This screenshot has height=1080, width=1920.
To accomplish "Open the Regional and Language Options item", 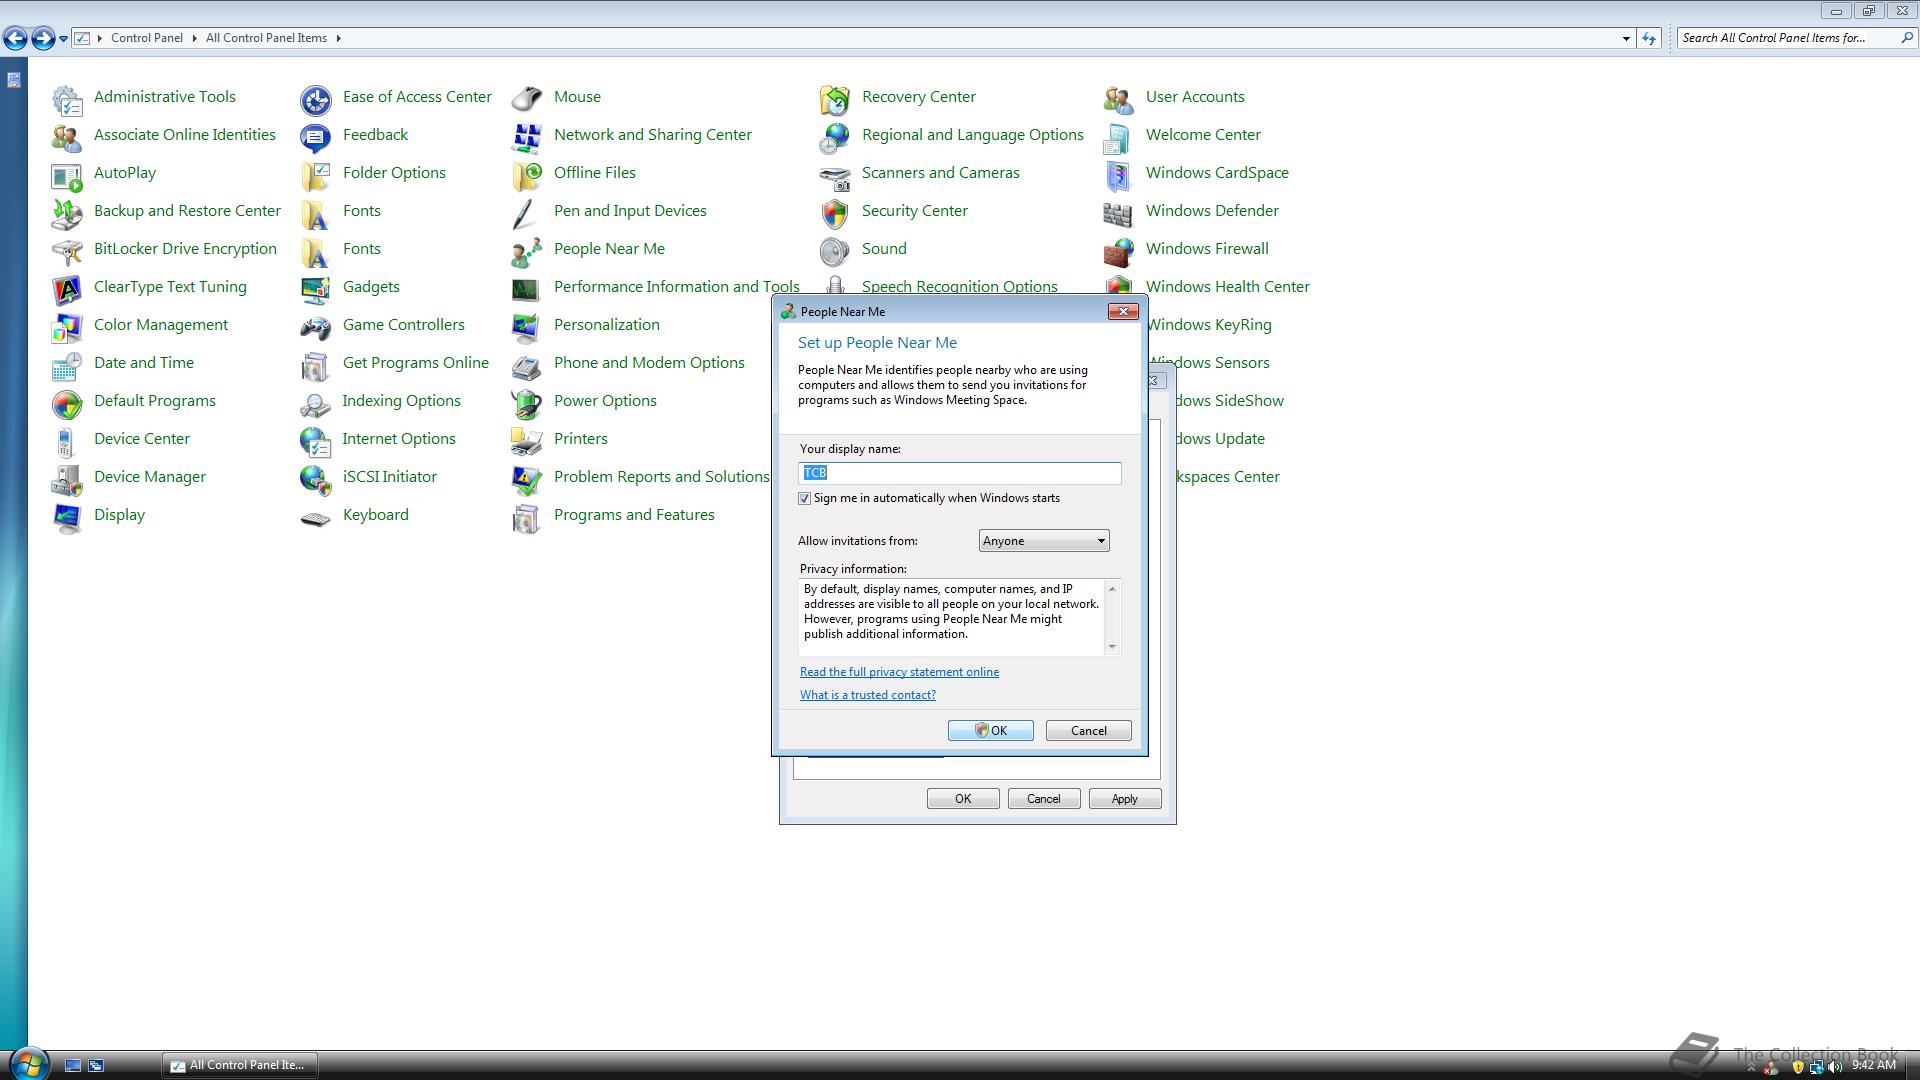I will [972, 135].
